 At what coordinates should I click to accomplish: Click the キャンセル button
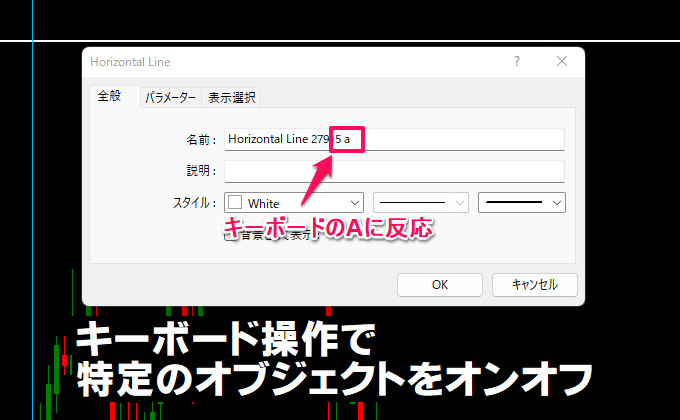(x=534, y=285)
